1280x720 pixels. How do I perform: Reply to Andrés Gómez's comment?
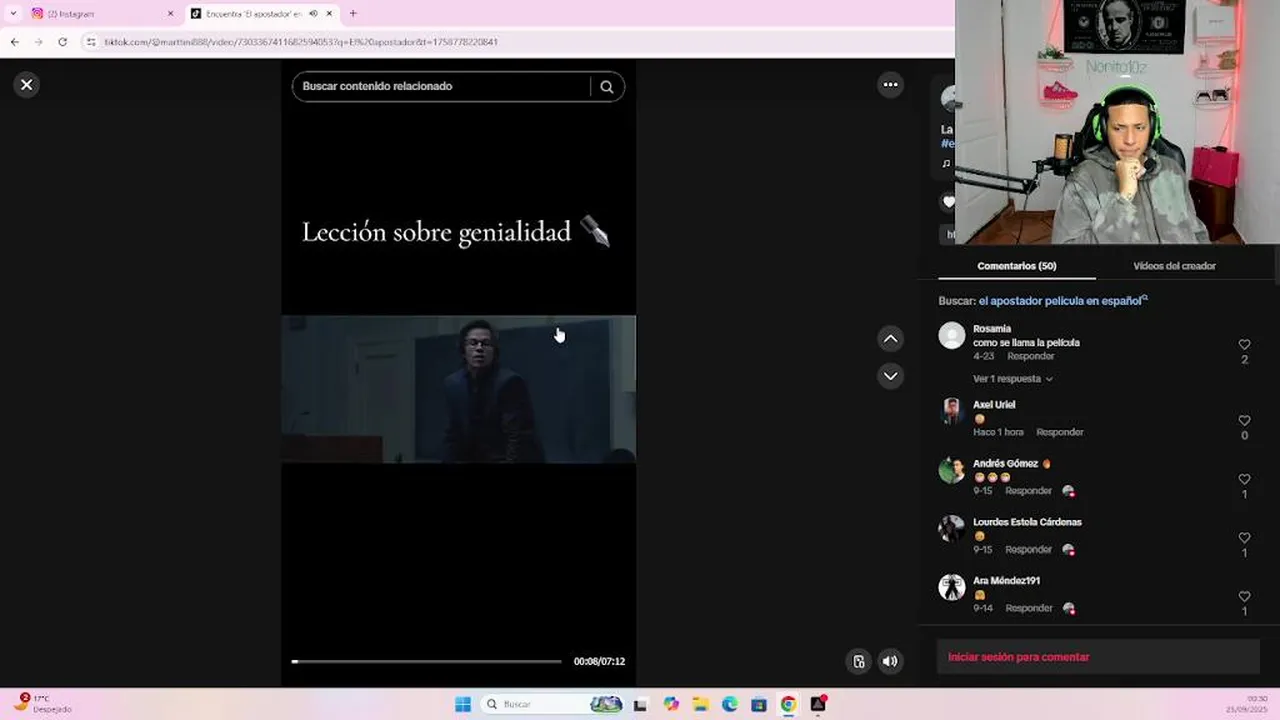click(1028, 492)
